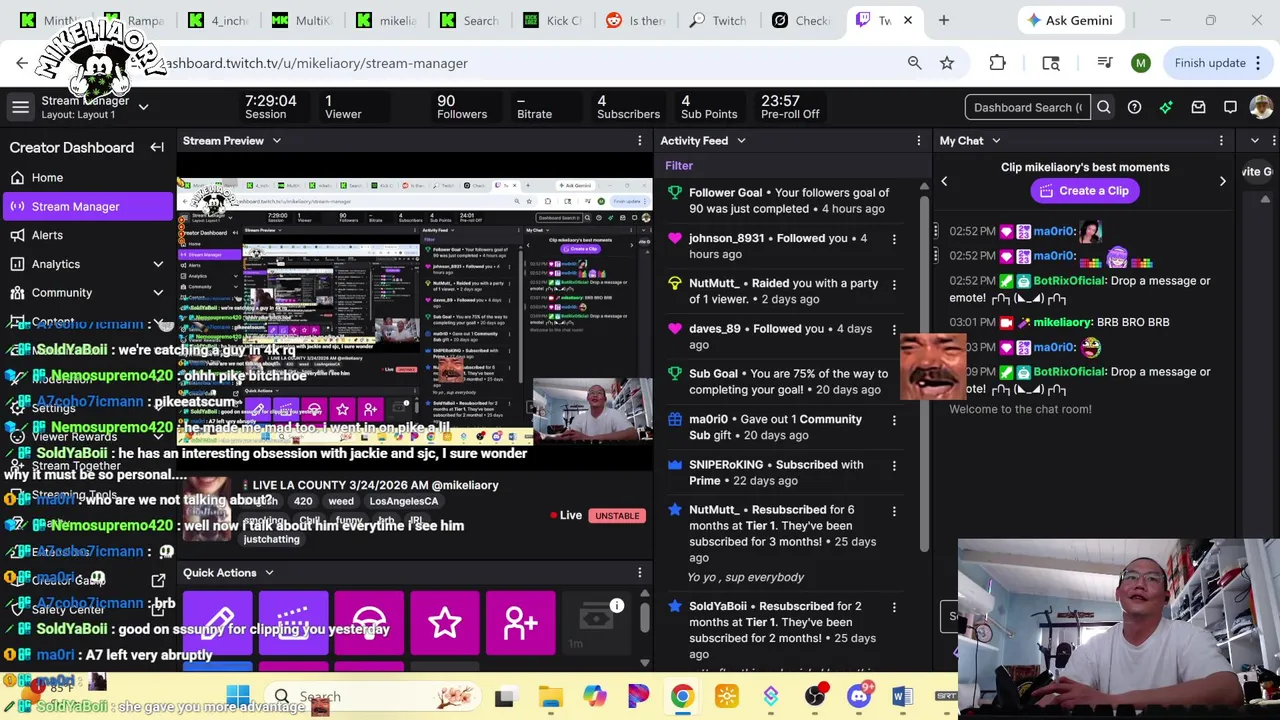Click the Clip quick action clapperboard tile
The width and height of the screenshot is (1280, 720).
[x=293, y=623]
